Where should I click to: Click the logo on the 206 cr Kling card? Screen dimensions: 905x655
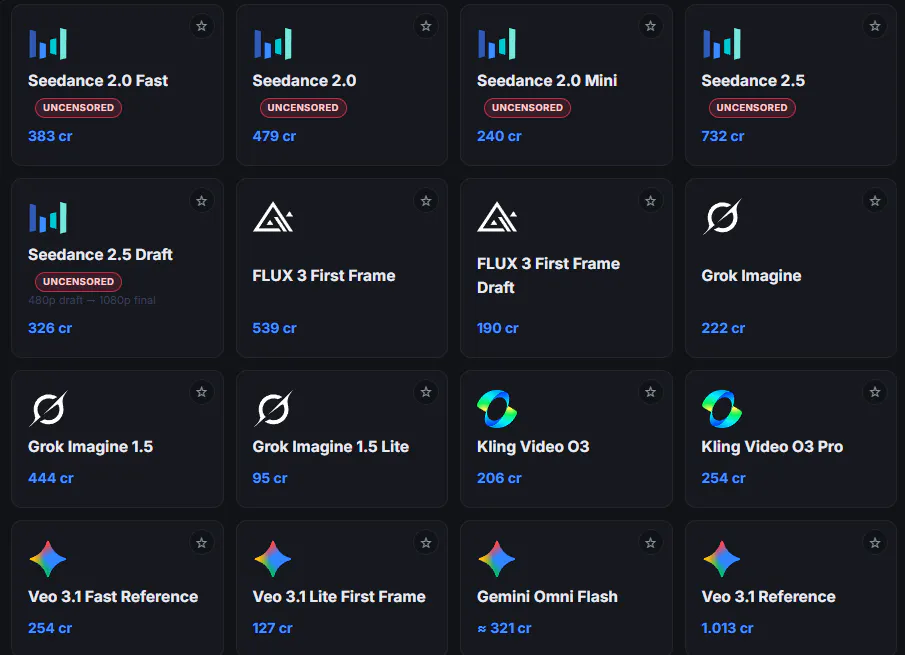(x=497, y=409)
